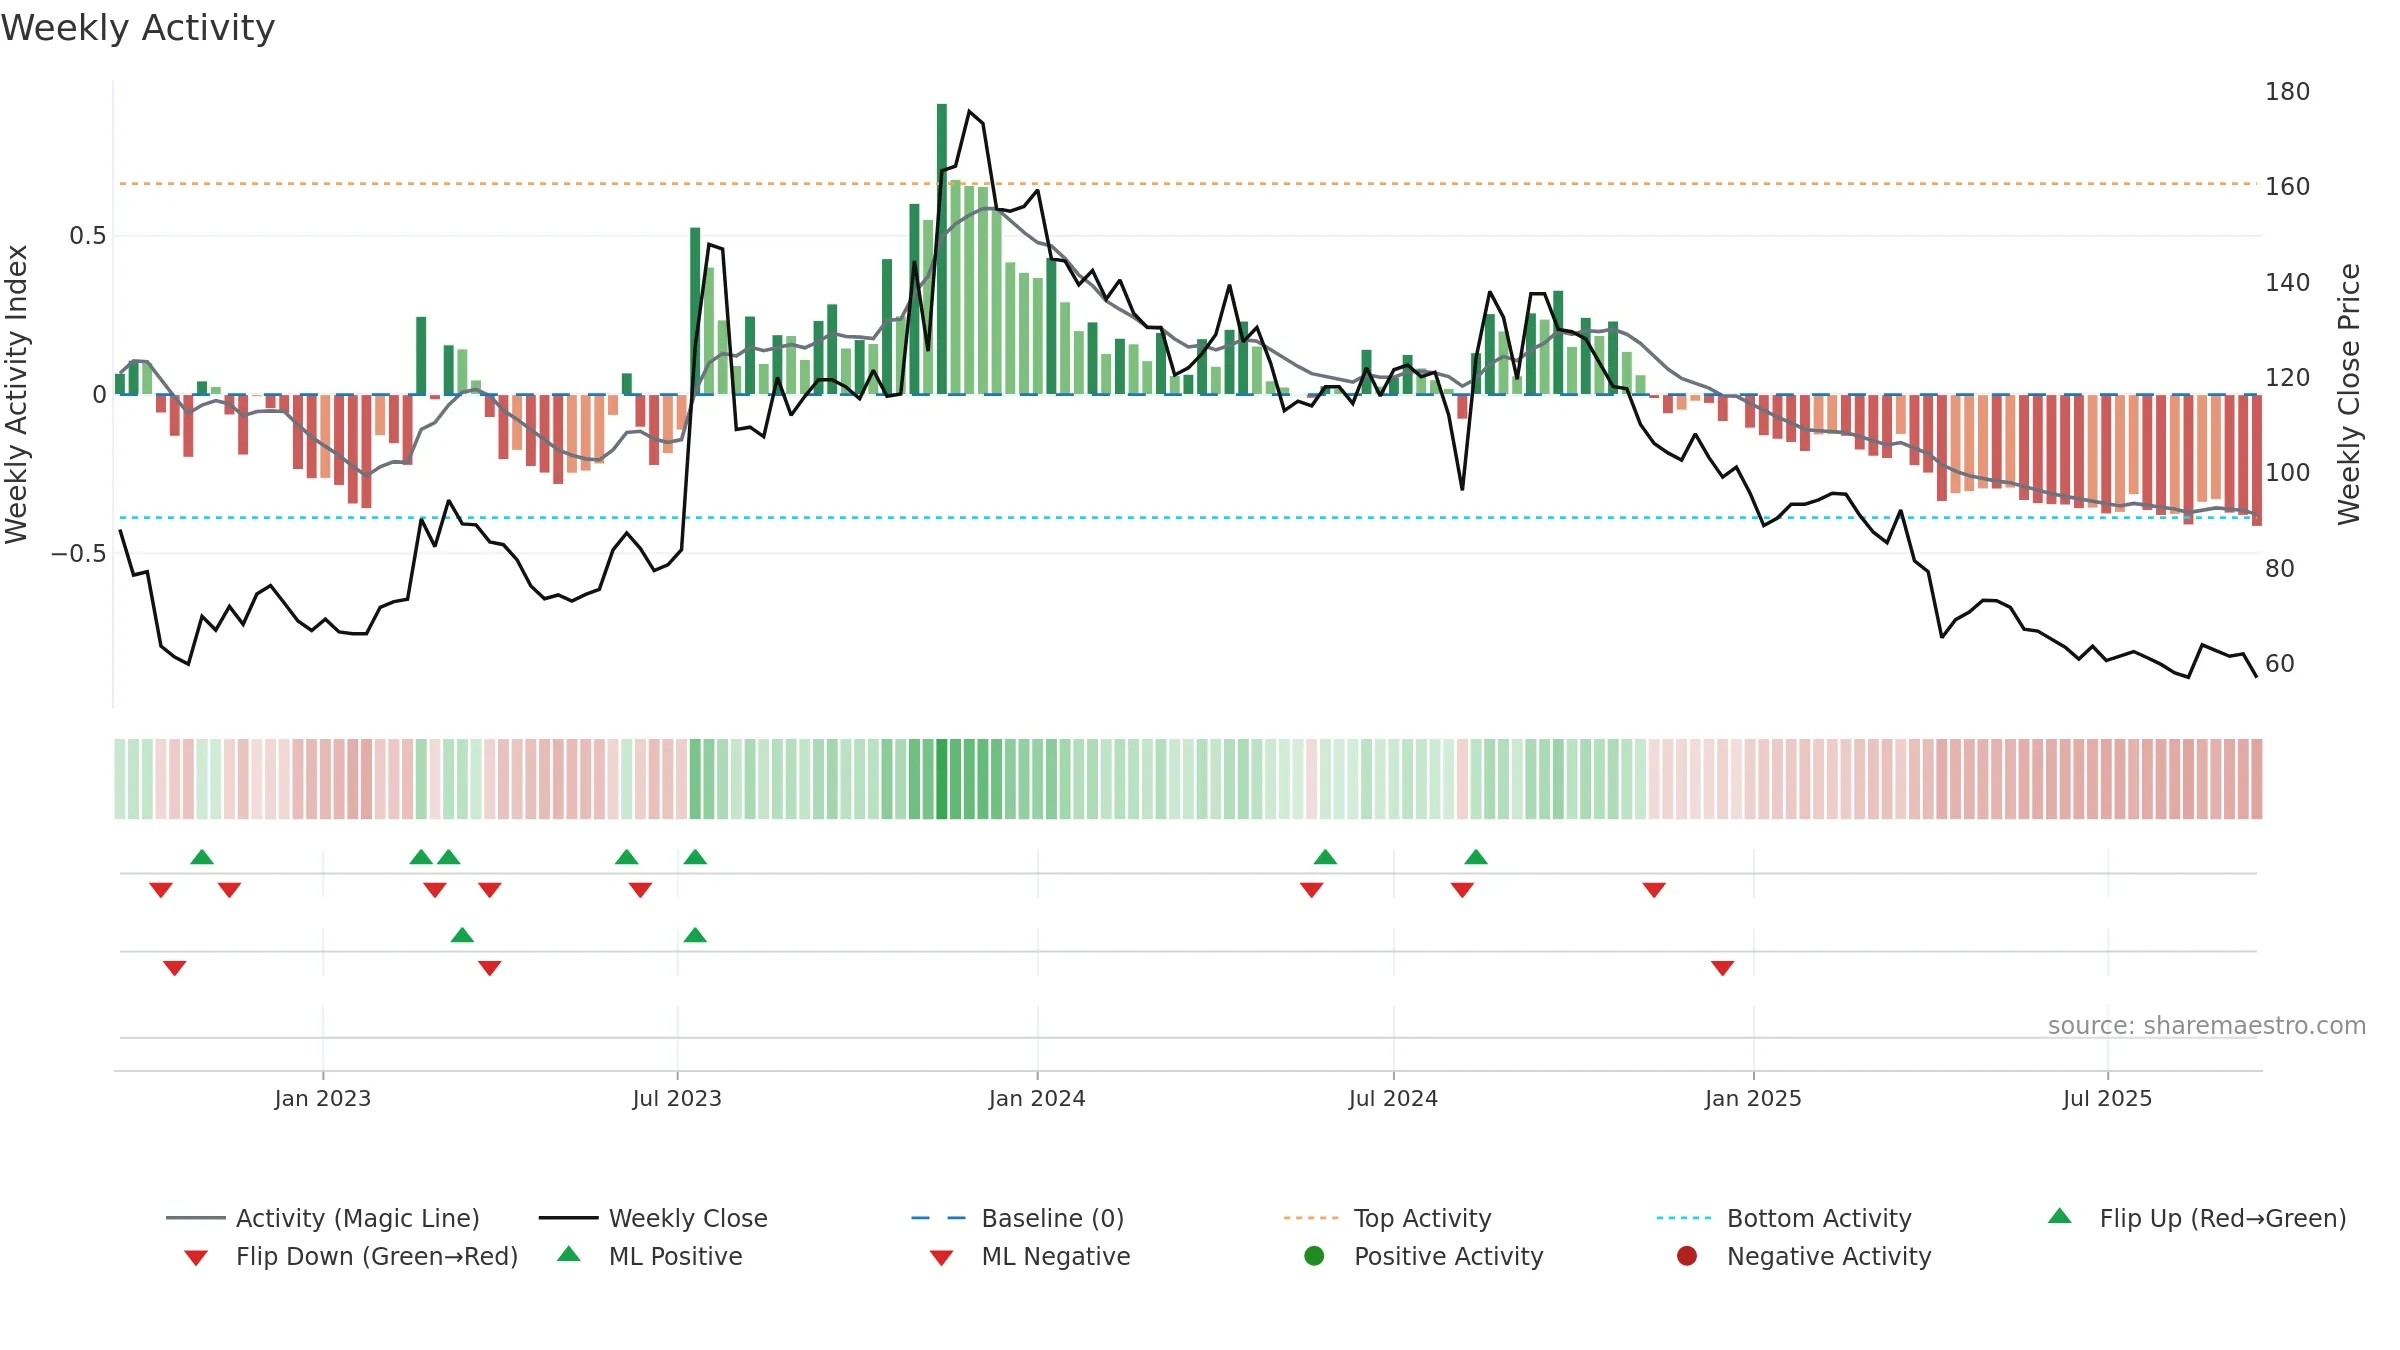Click the green Flip Up legend triangle

[x=2059, y=1216]
